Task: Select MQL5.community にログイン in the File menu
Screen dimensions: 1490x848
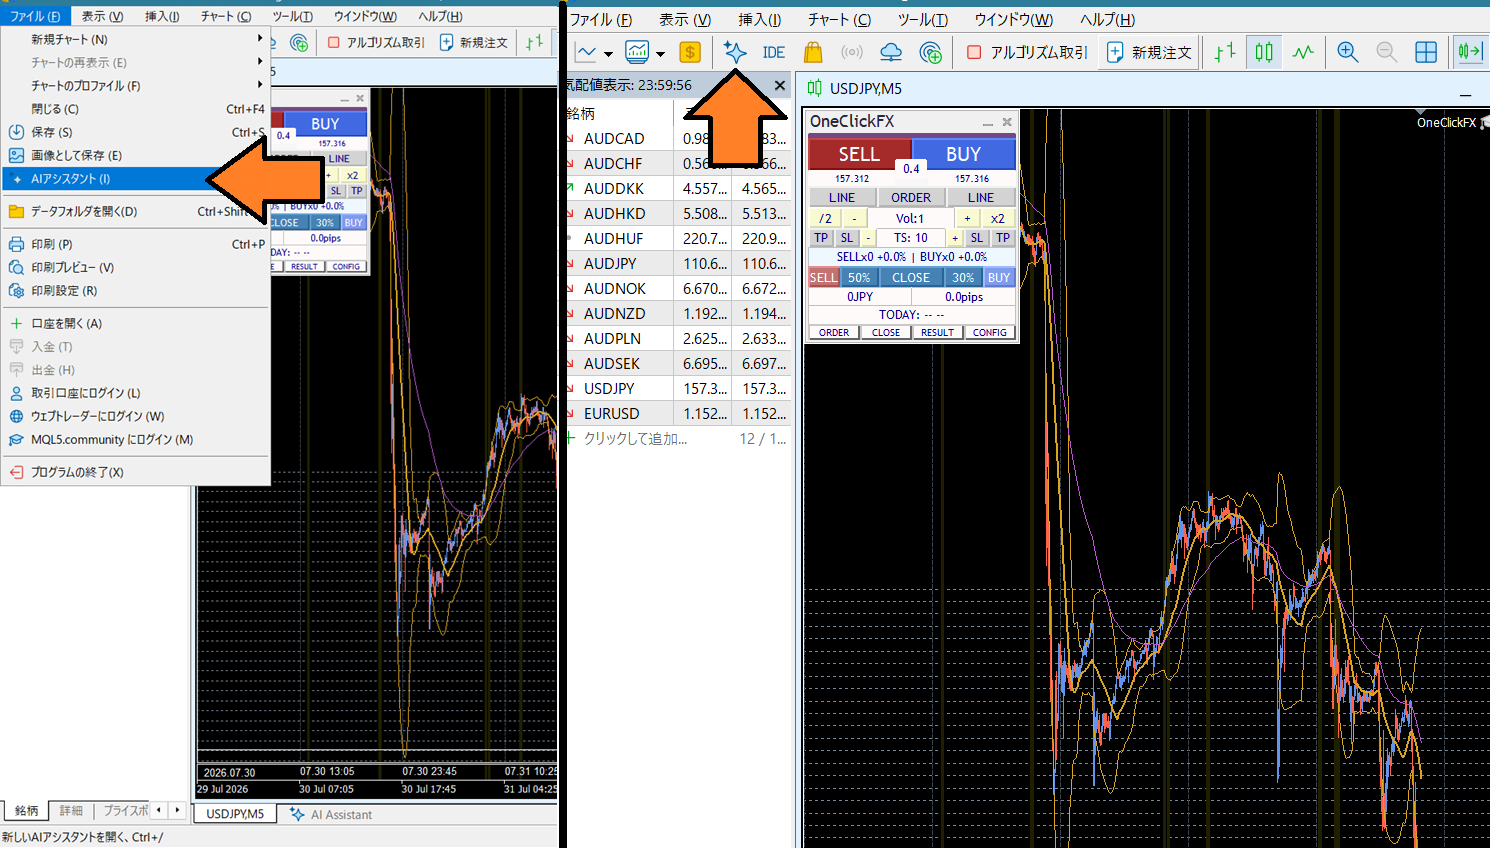Action: [135, 439]
